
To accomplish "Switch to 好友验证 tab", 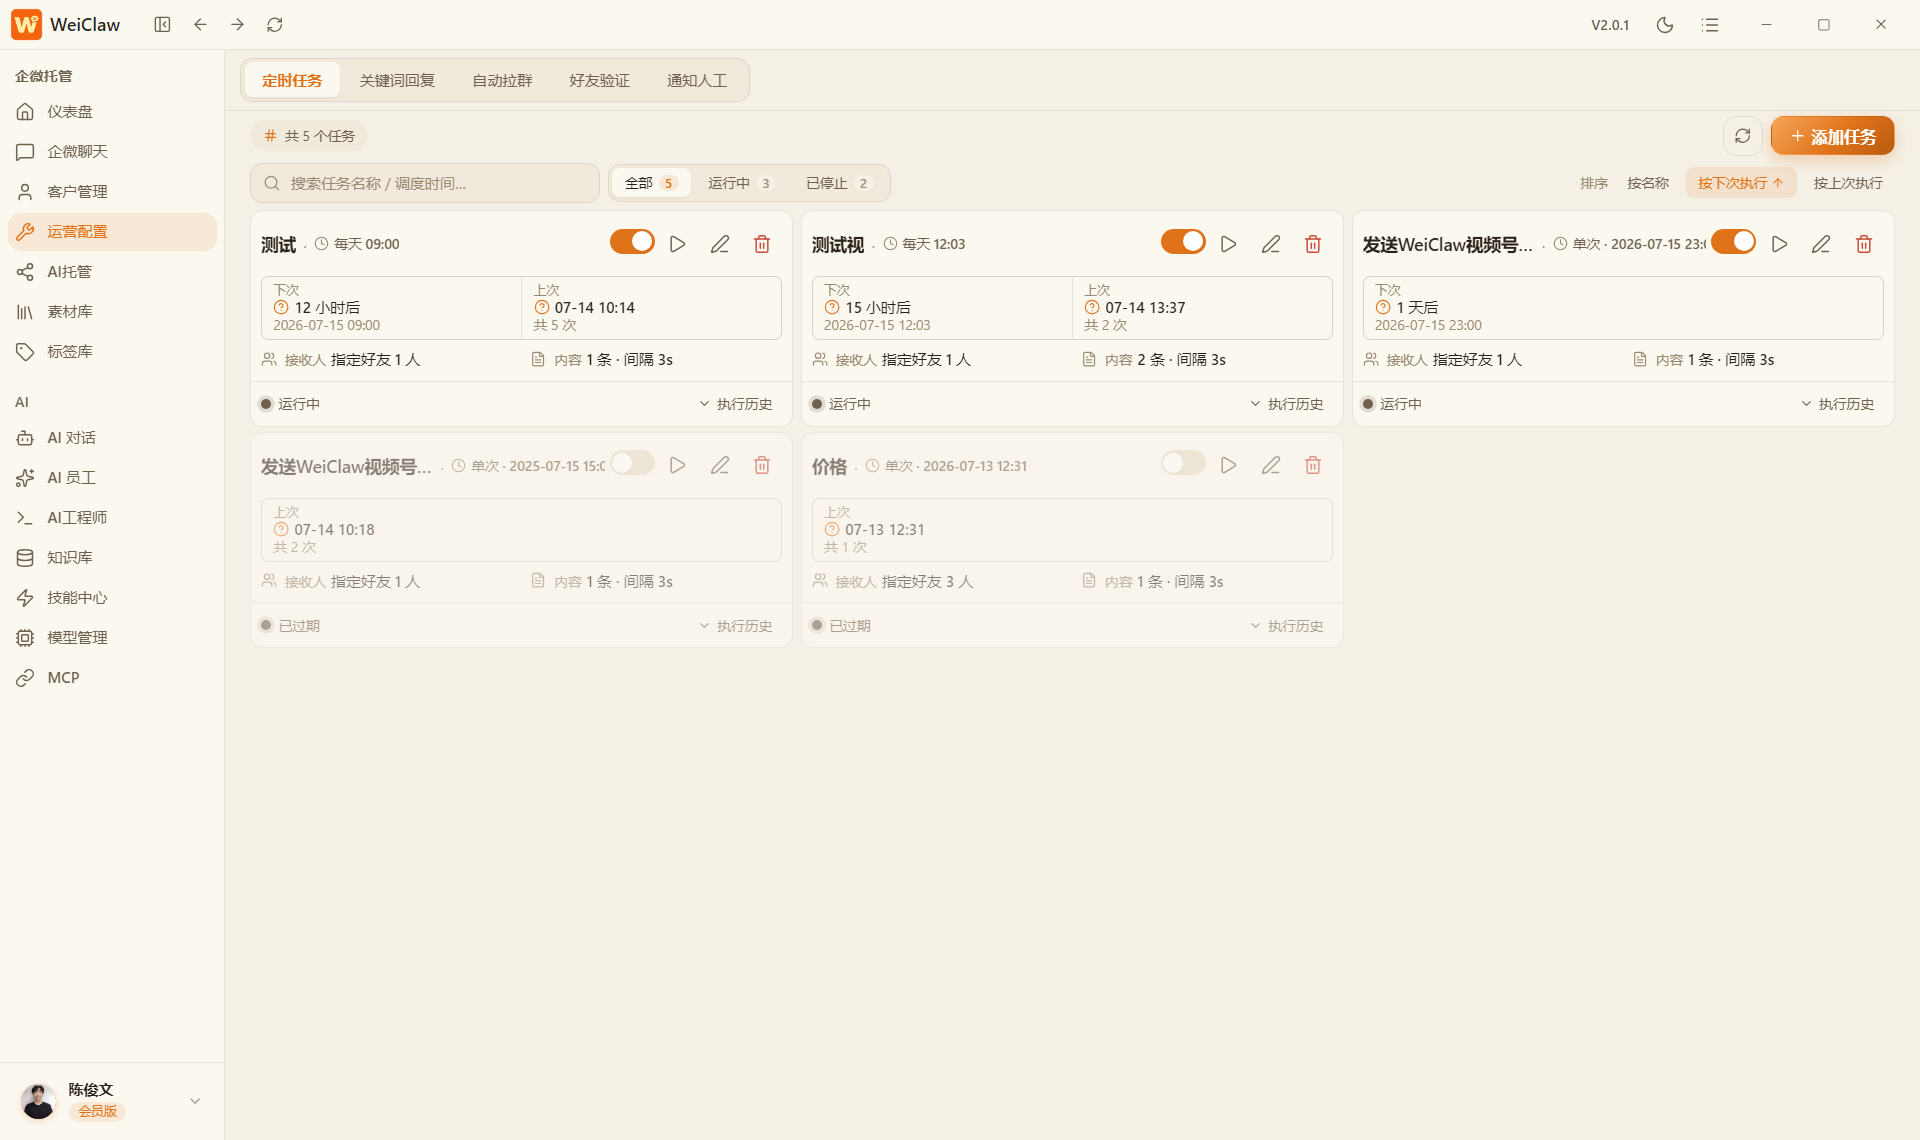I will click(x=599, y=80).
